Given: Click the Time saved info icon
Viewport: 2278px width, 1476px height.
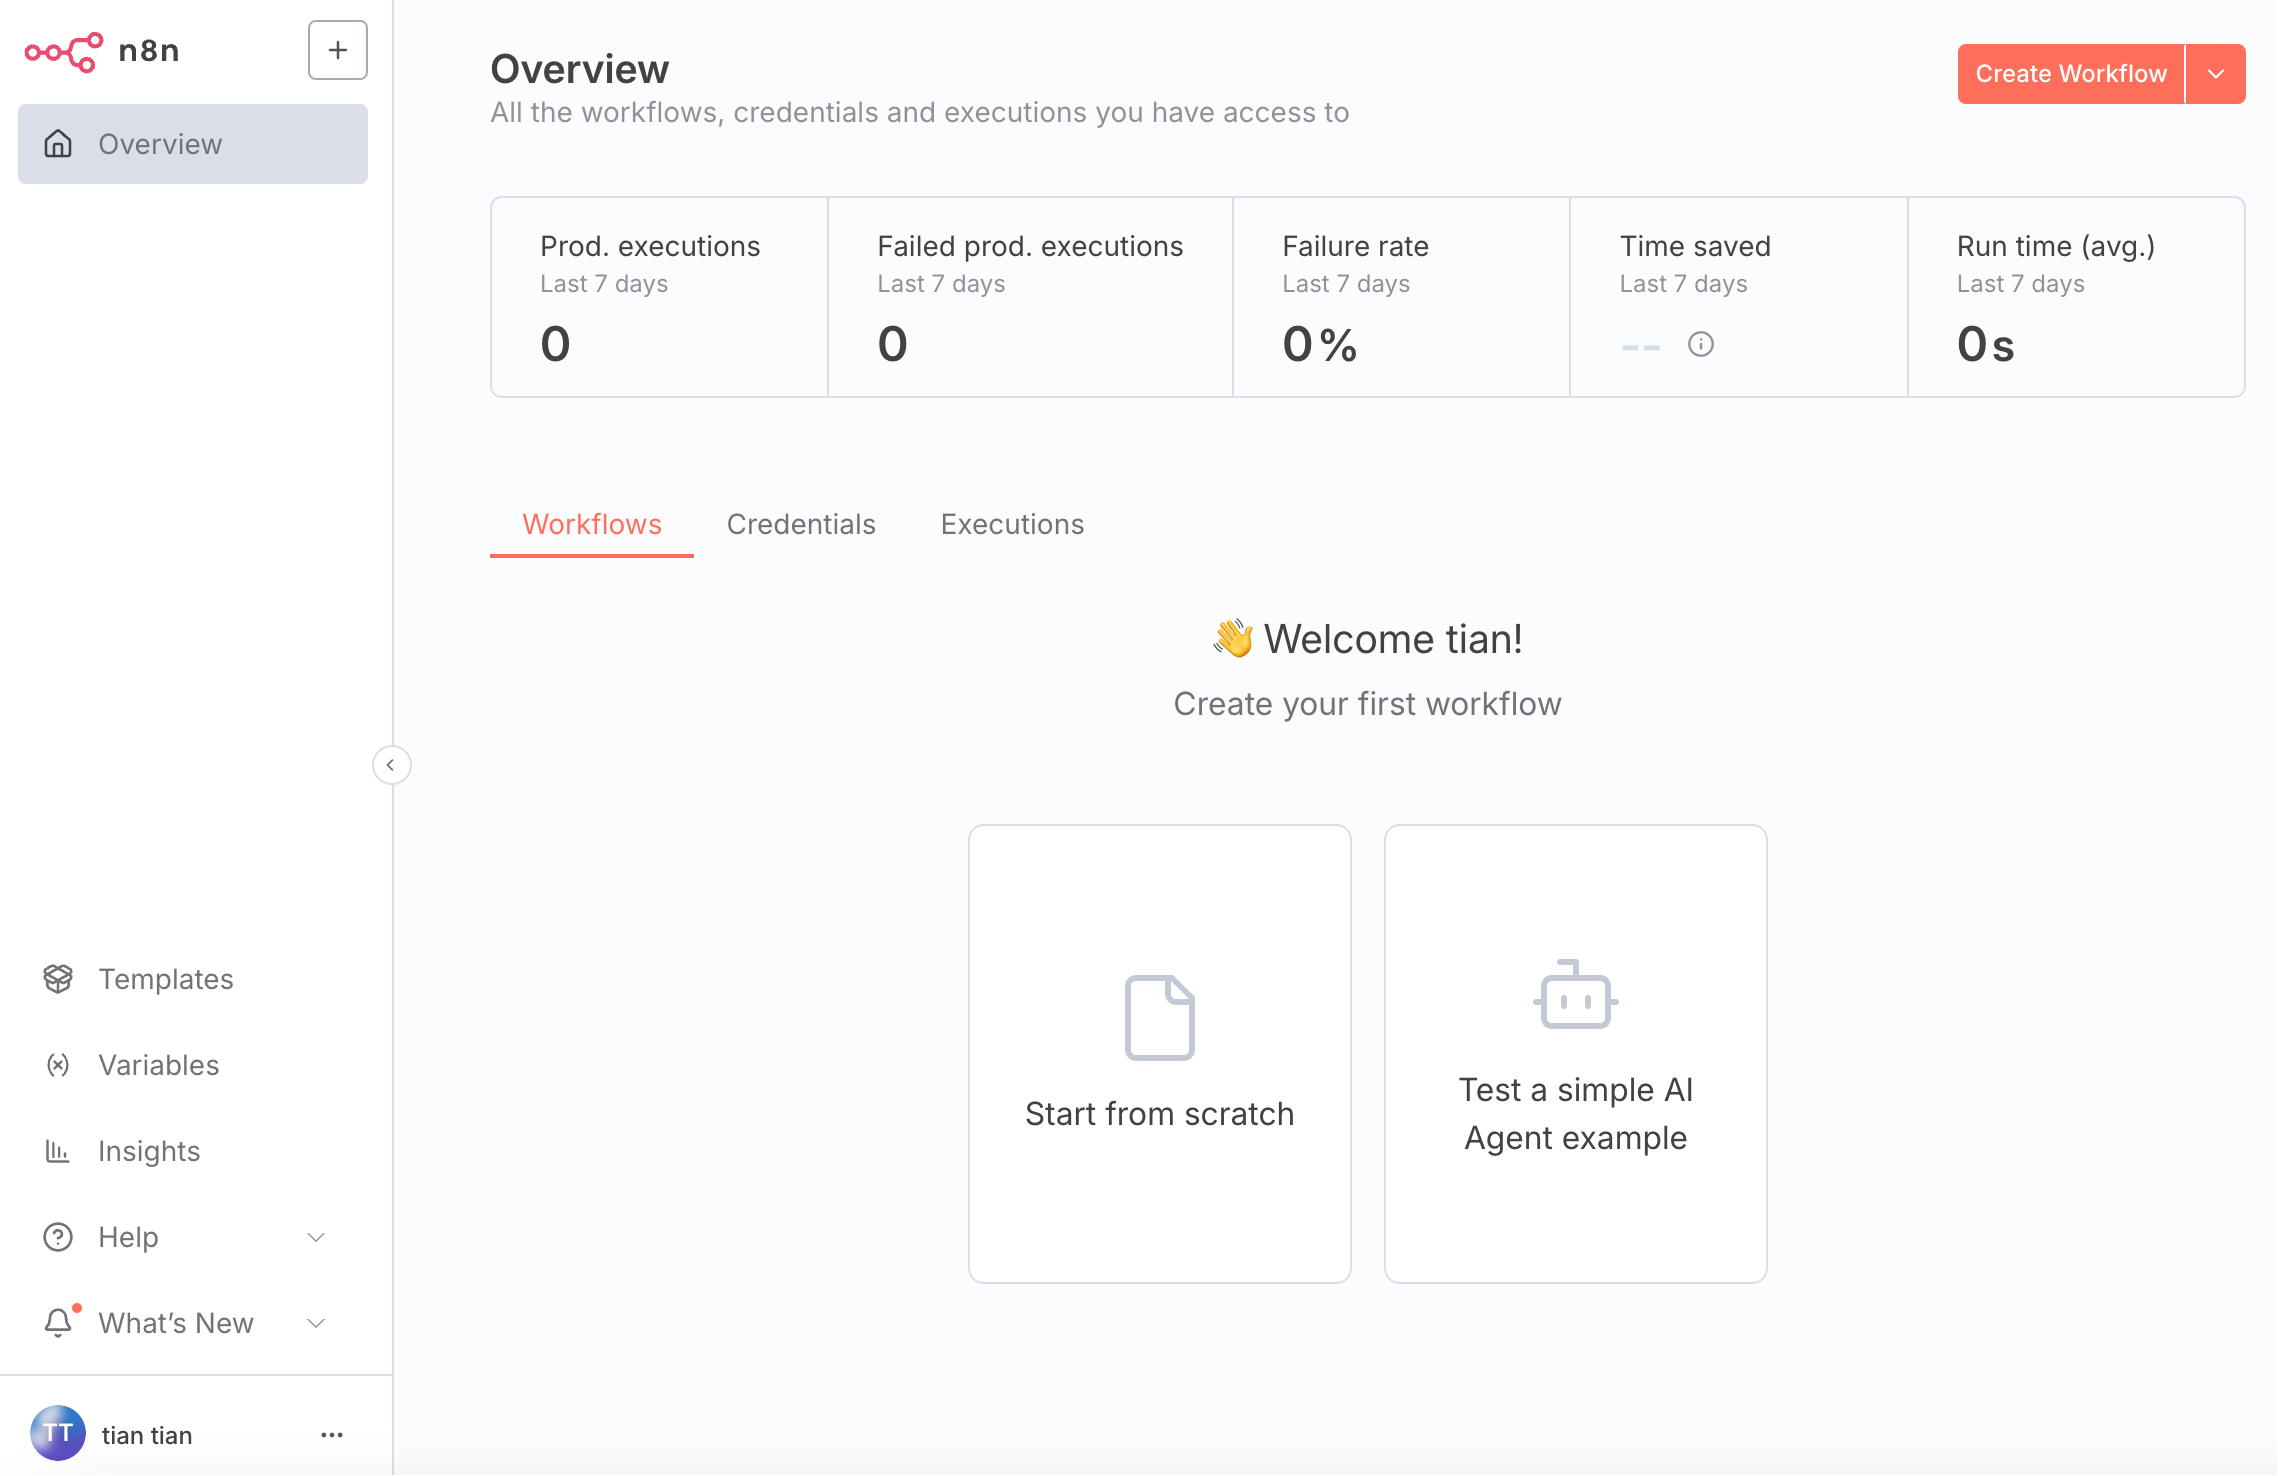Looking at the screenshot, I should pos(1701,345).
